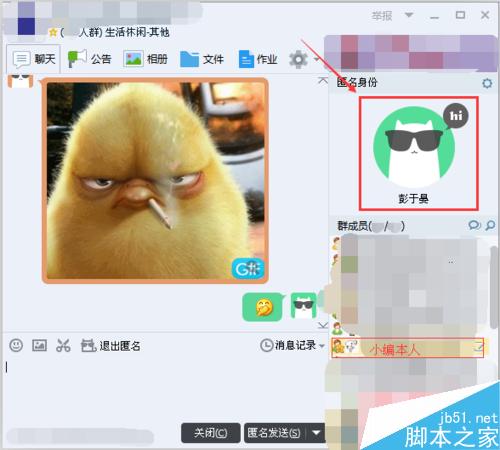The height and width of the screenshot is (450, 500).
Task: Select the highlighted member 小编本人
Action: coord(407,348)
